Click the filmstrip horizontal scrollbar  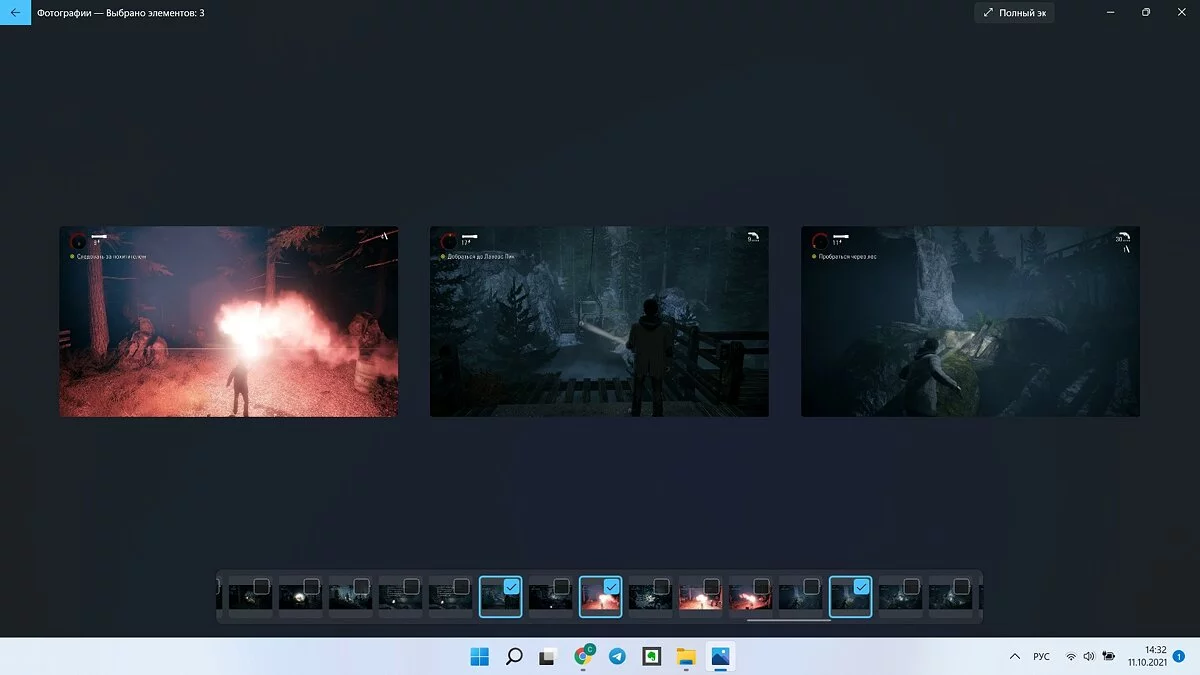788,620
